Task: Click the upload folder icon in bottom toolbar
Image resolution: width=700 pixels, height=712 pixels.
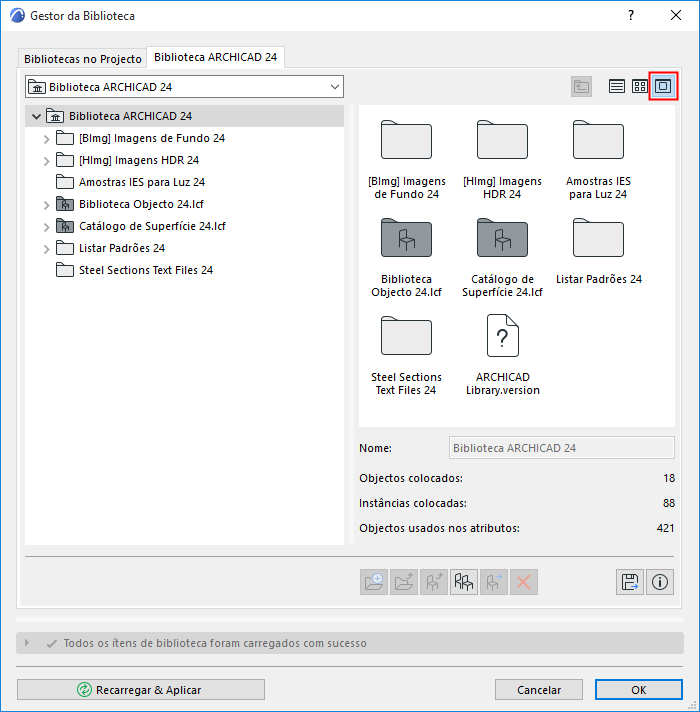Action: [404, 582]
